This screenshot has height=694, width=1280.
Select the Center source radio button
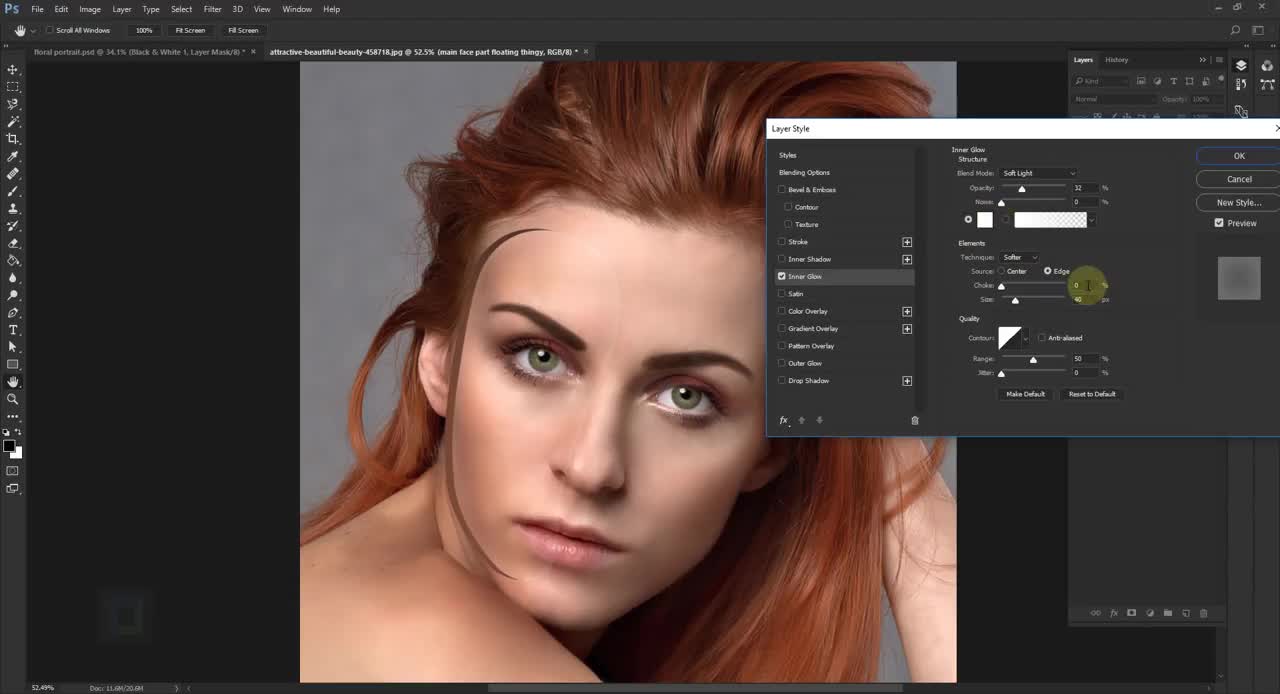tap(1001, 271)
